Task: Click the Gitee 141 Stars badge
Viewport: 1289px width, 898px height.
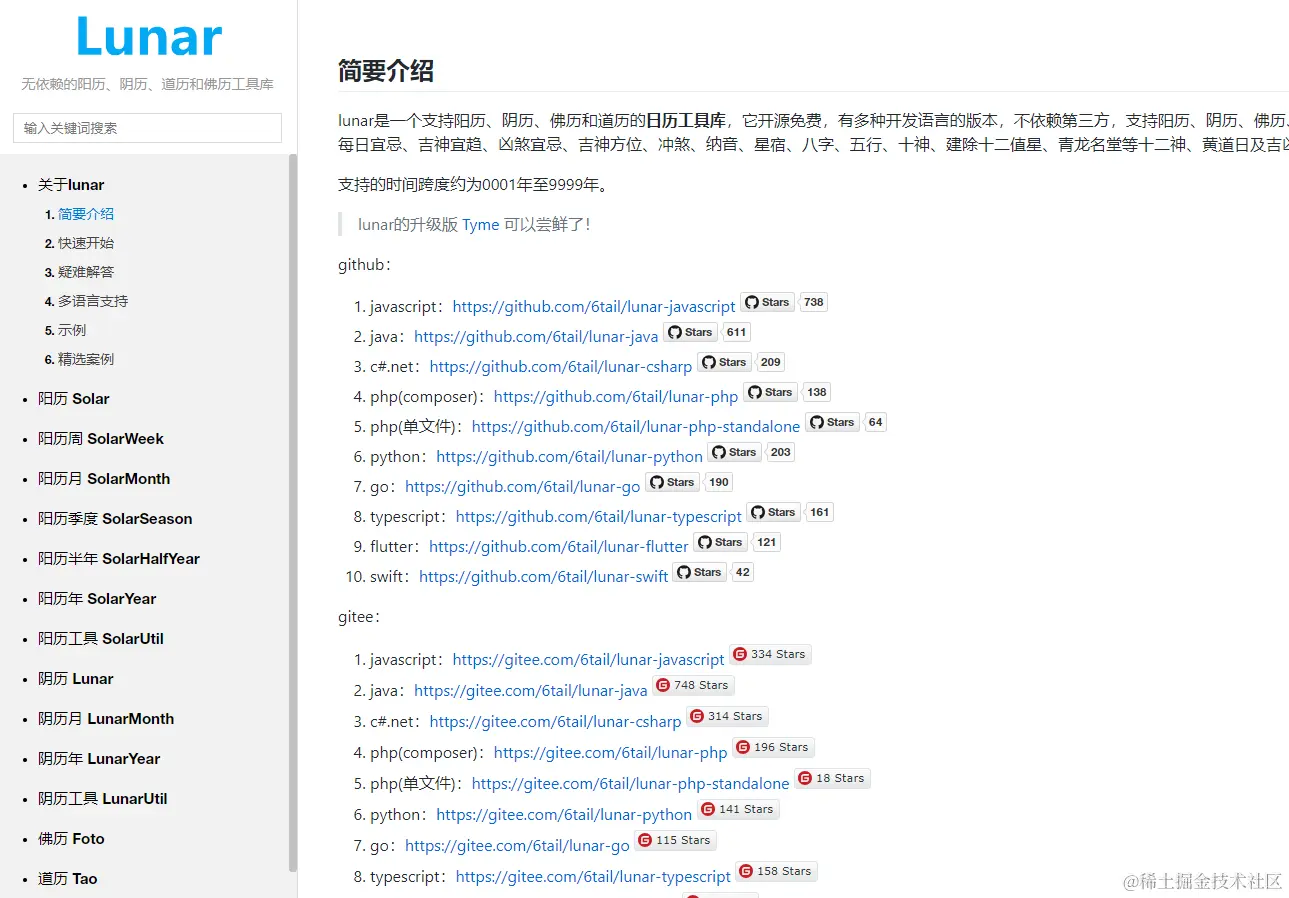Action: [x=738, y=809]
